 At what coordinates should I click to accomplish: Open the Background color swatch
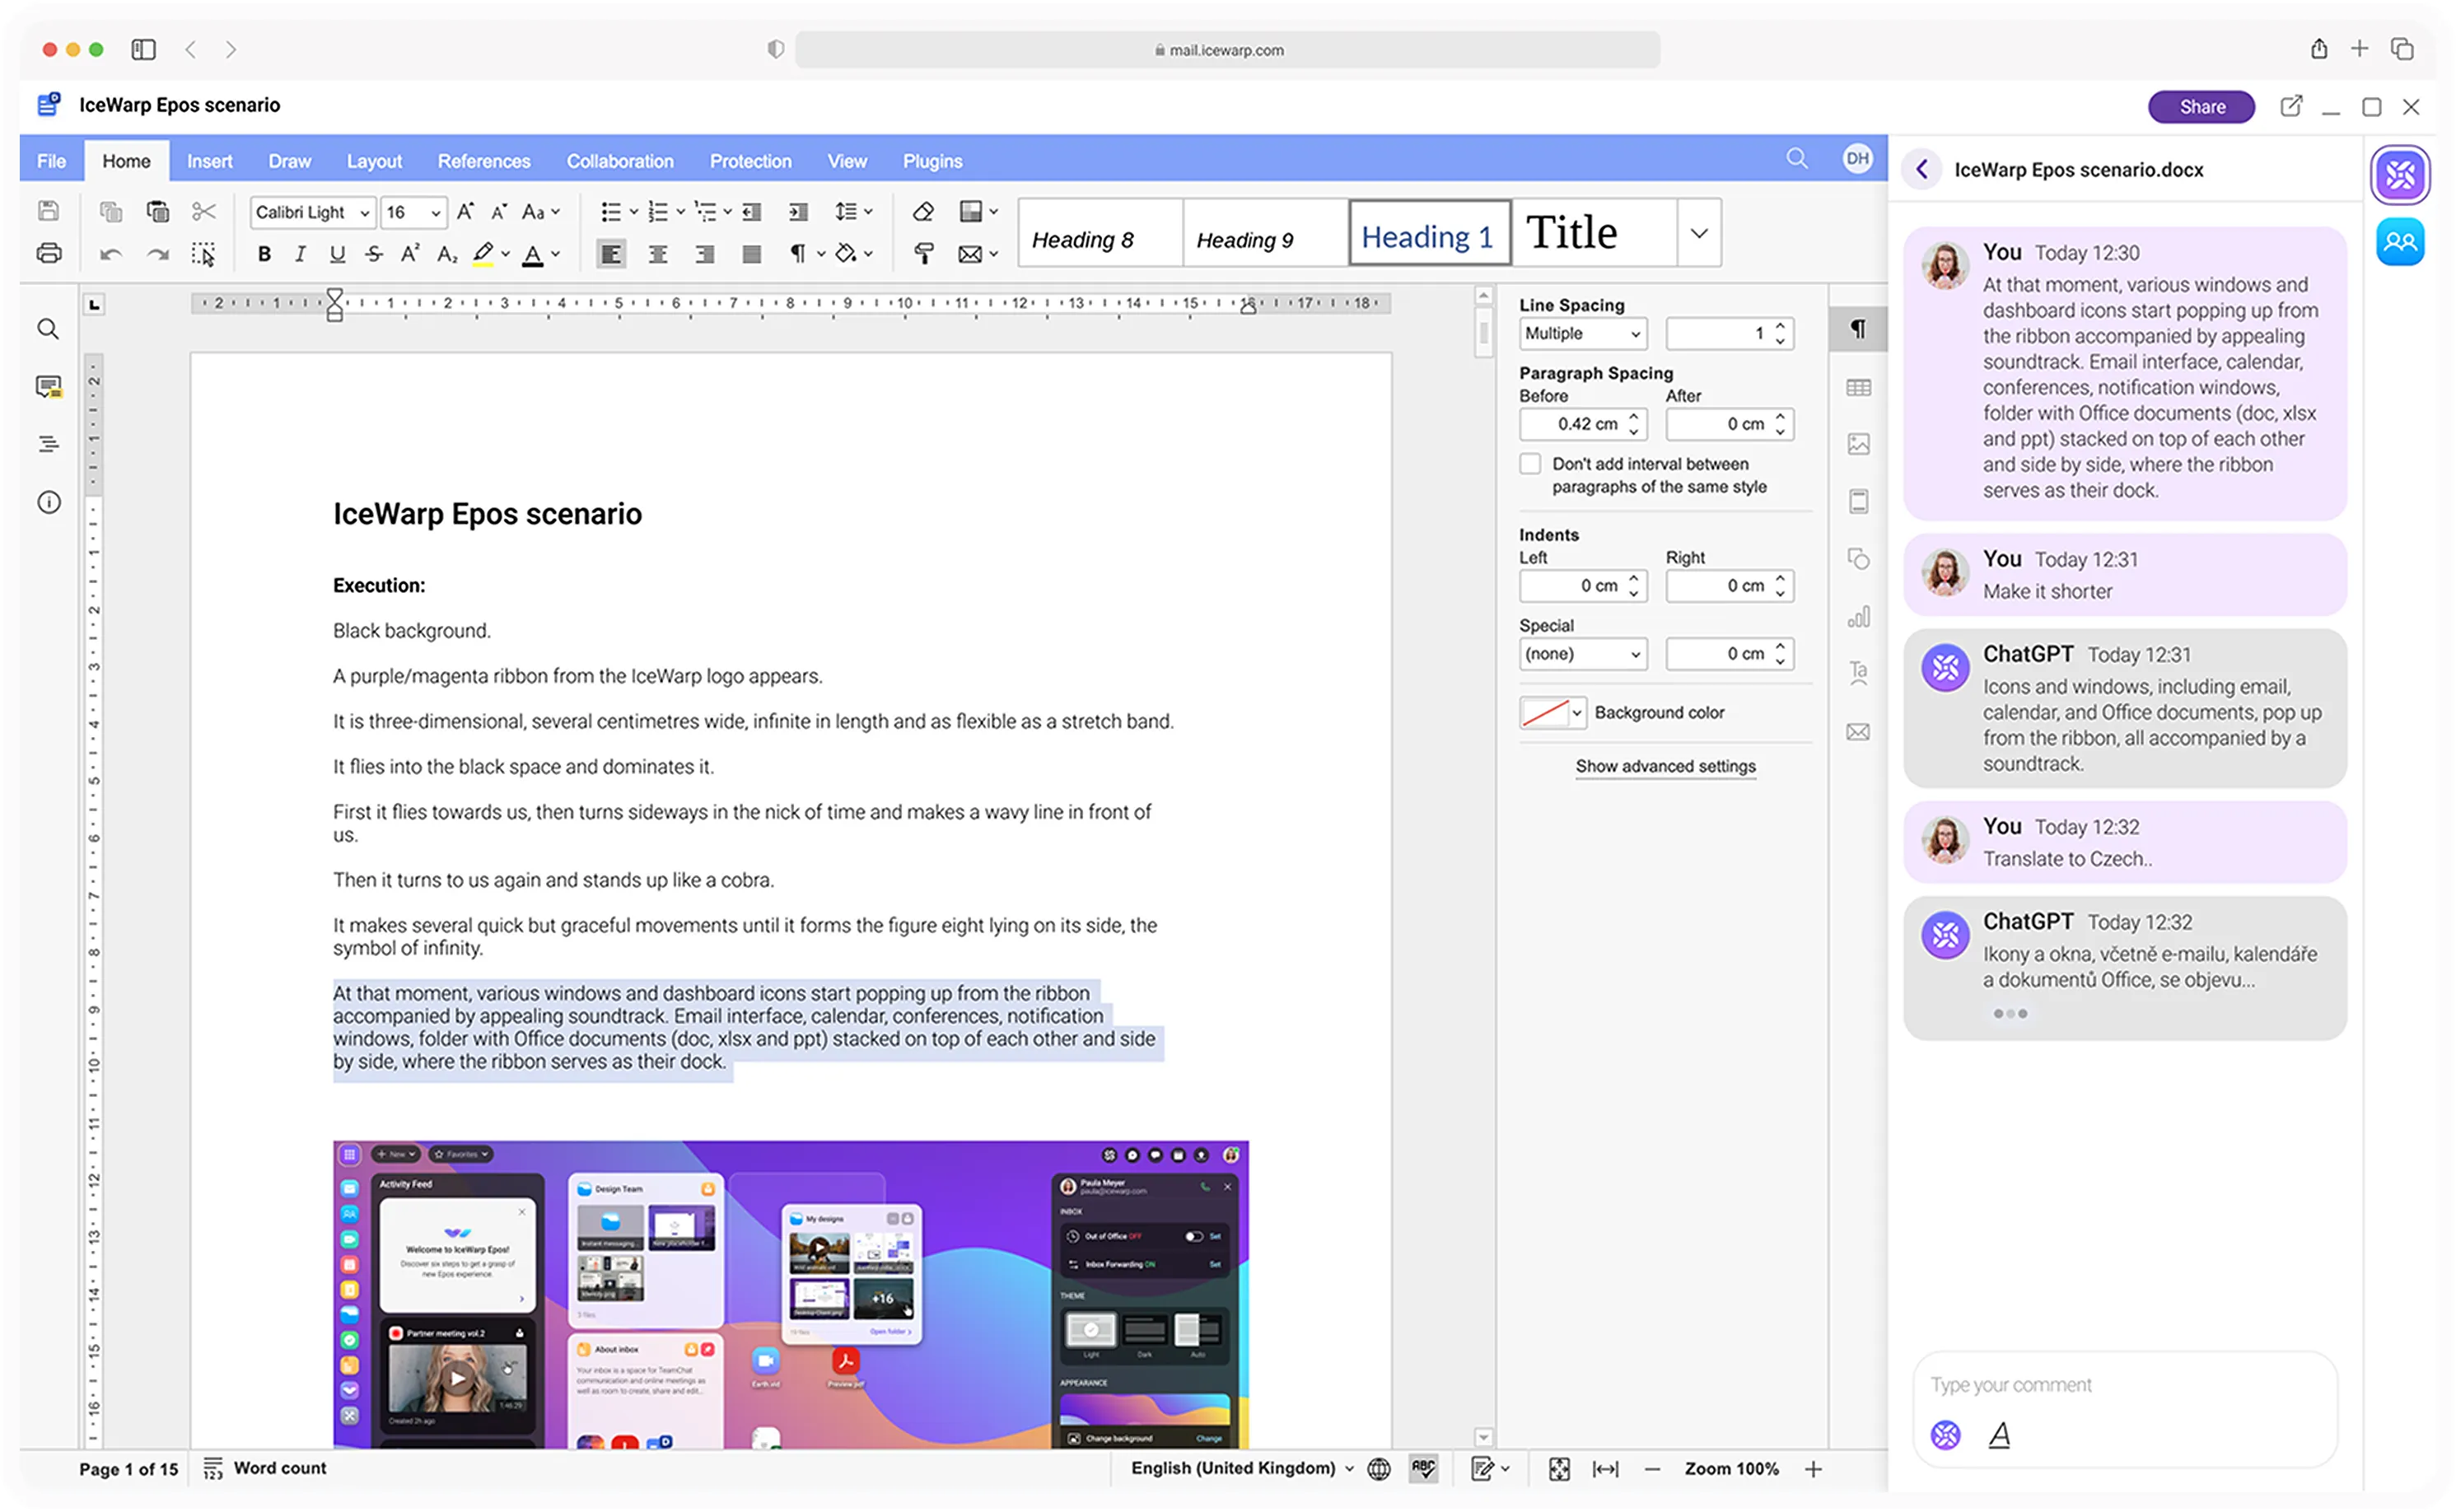click(1552, 713)
